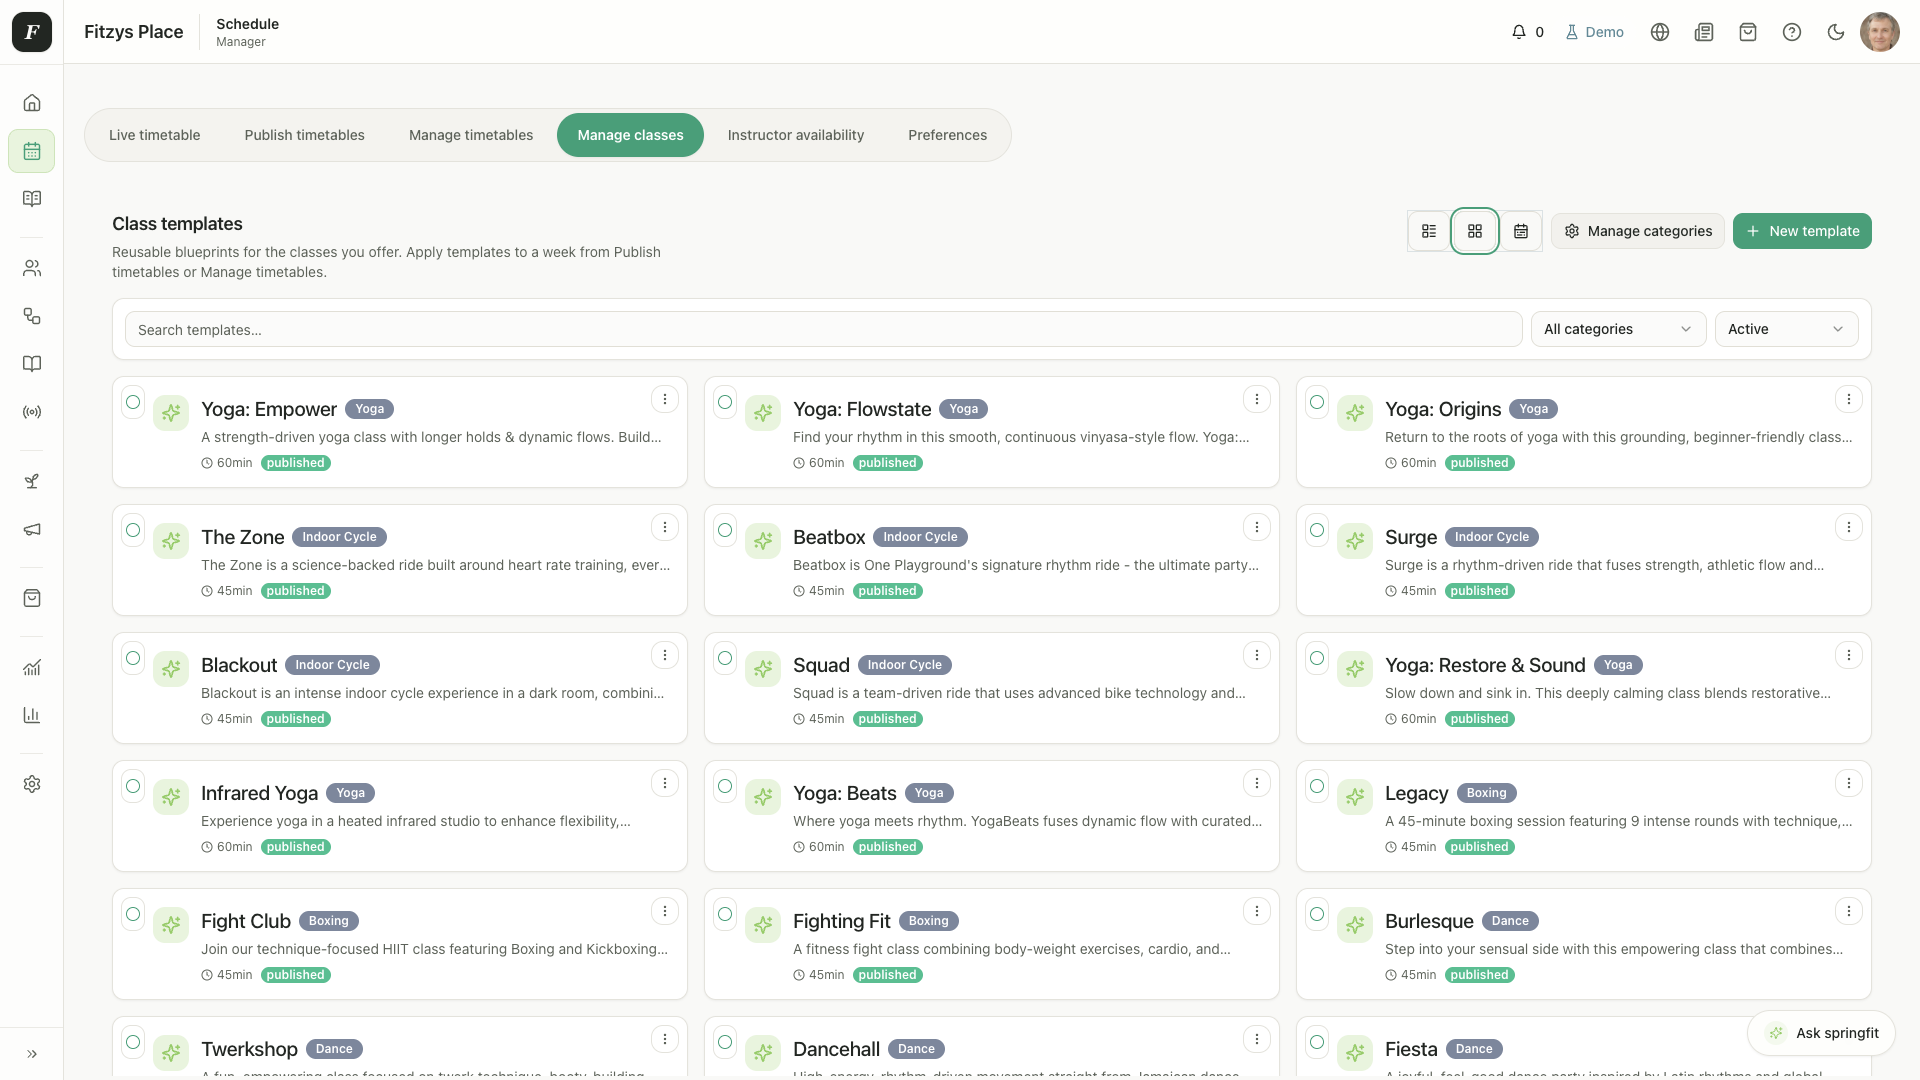Open options menu for Yoga: Flowstate
Image resolution: width=1920 pixels, height=1080 pixels.
click(1257, 399)
